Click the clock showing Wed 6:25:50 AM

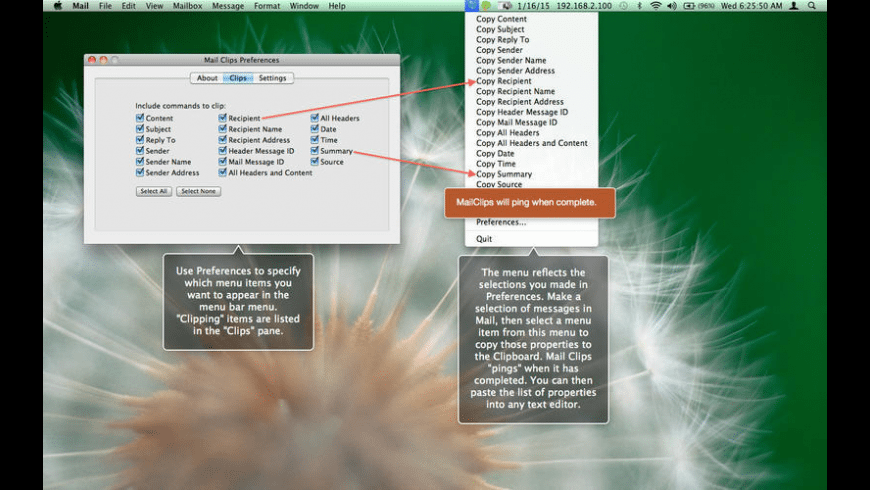pyautogui.click(x=751, y=6)
